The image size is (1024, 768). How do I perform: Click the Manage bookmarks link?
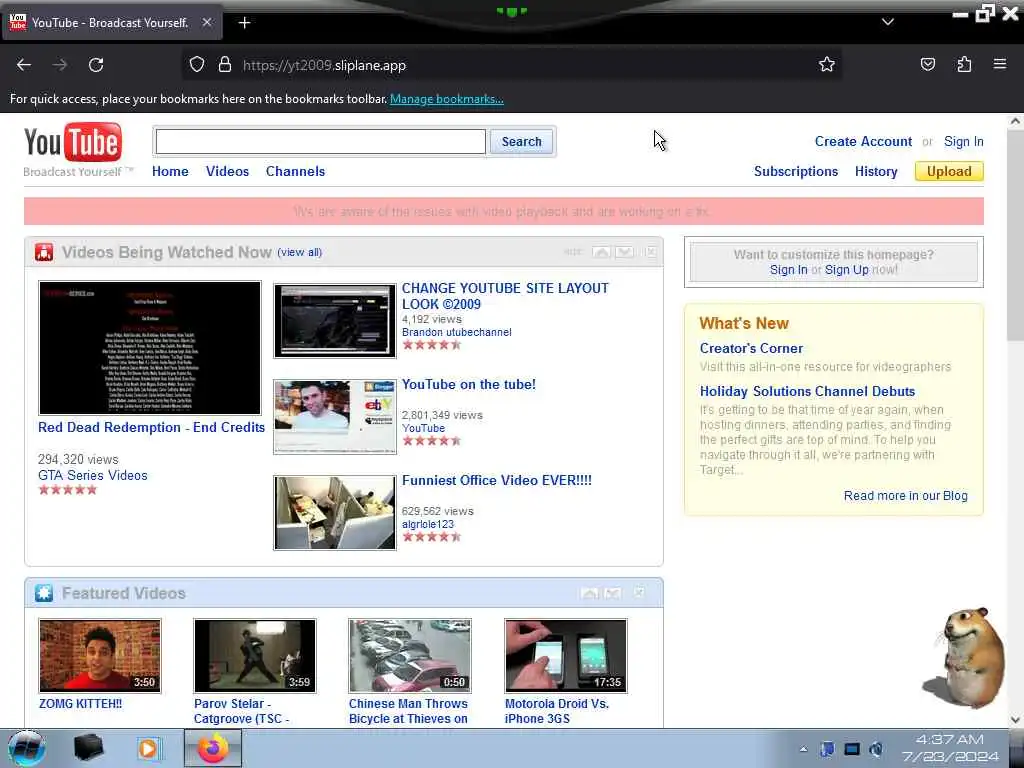coord(447,99)
